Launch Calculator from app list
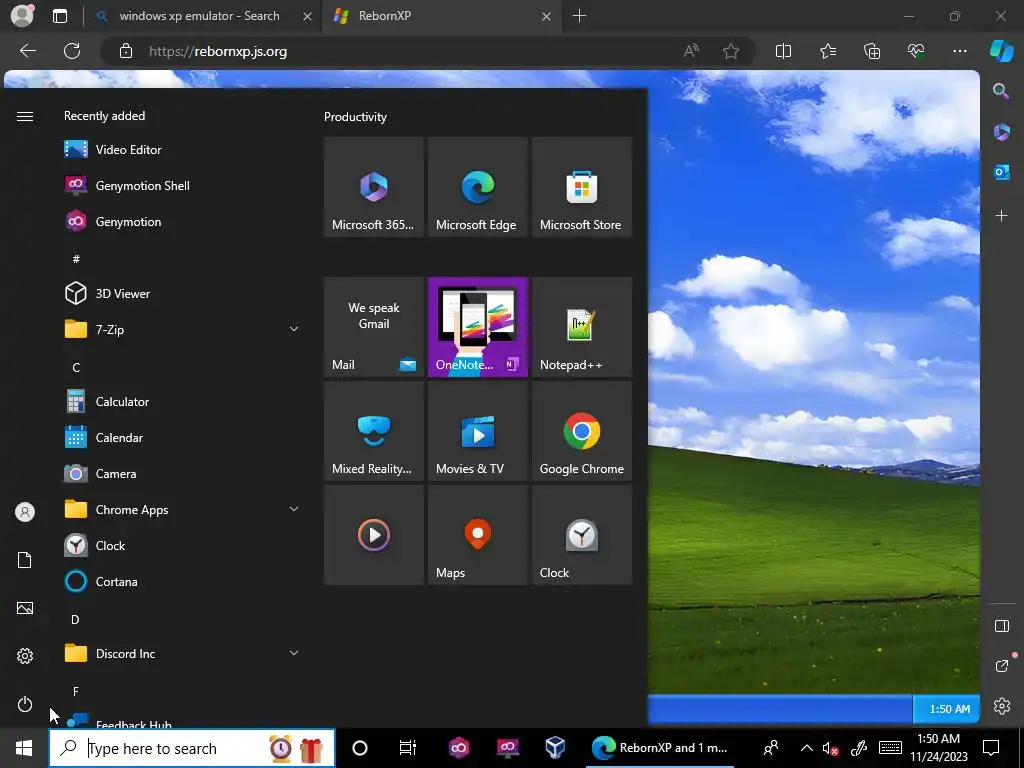The width and height of the screenshot is (1024, 768). (181, 402)
